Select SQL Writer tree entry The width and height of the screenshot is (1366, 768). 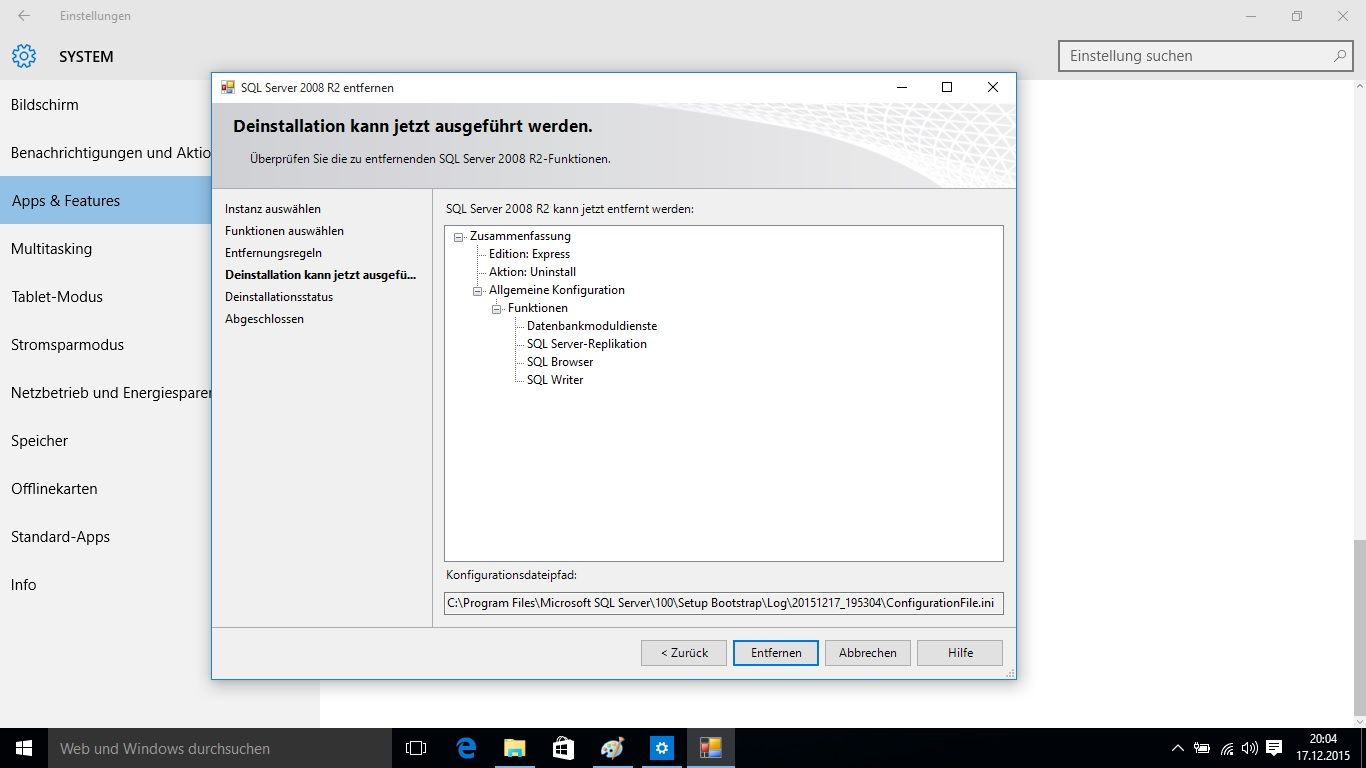(555, 380)
